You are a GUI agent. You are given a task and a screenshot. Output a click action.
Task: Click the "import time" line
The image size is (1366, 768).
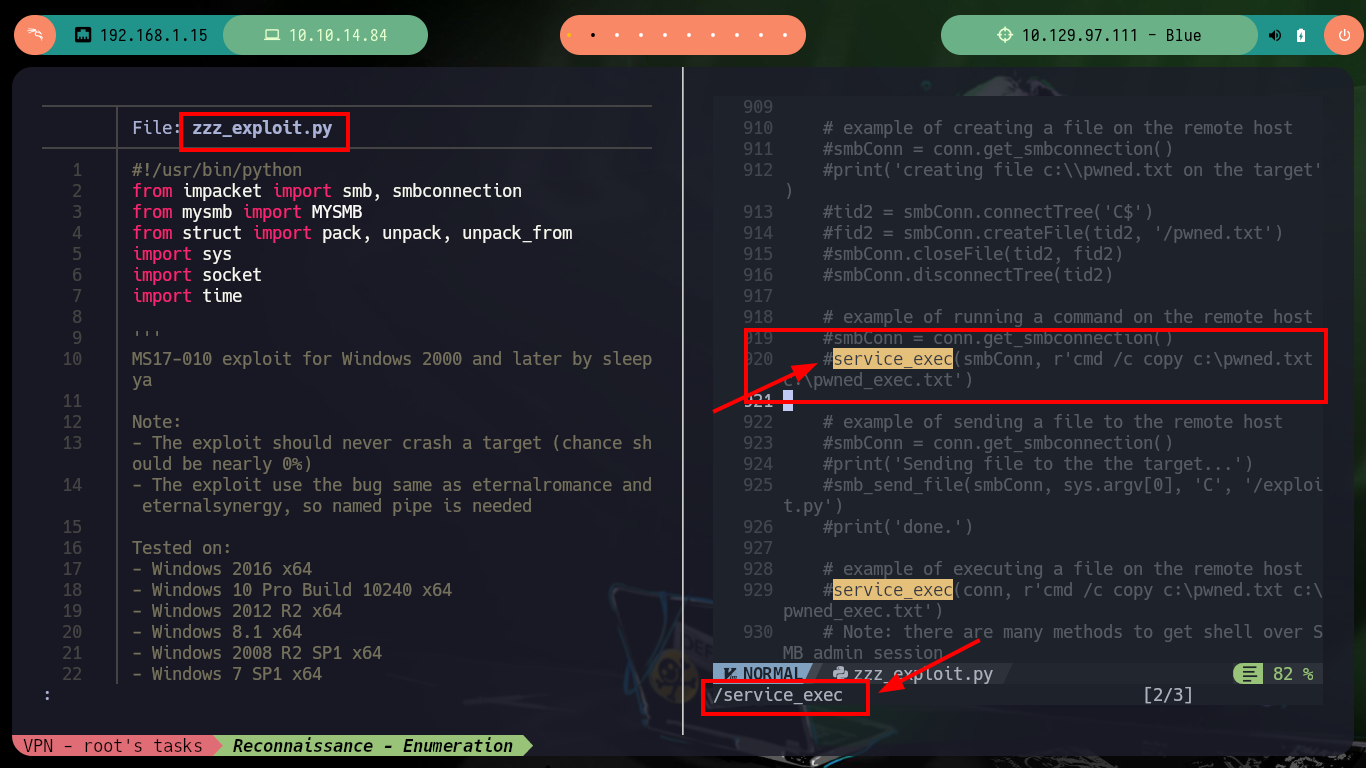pyautogui.click(x=187, y=296)
